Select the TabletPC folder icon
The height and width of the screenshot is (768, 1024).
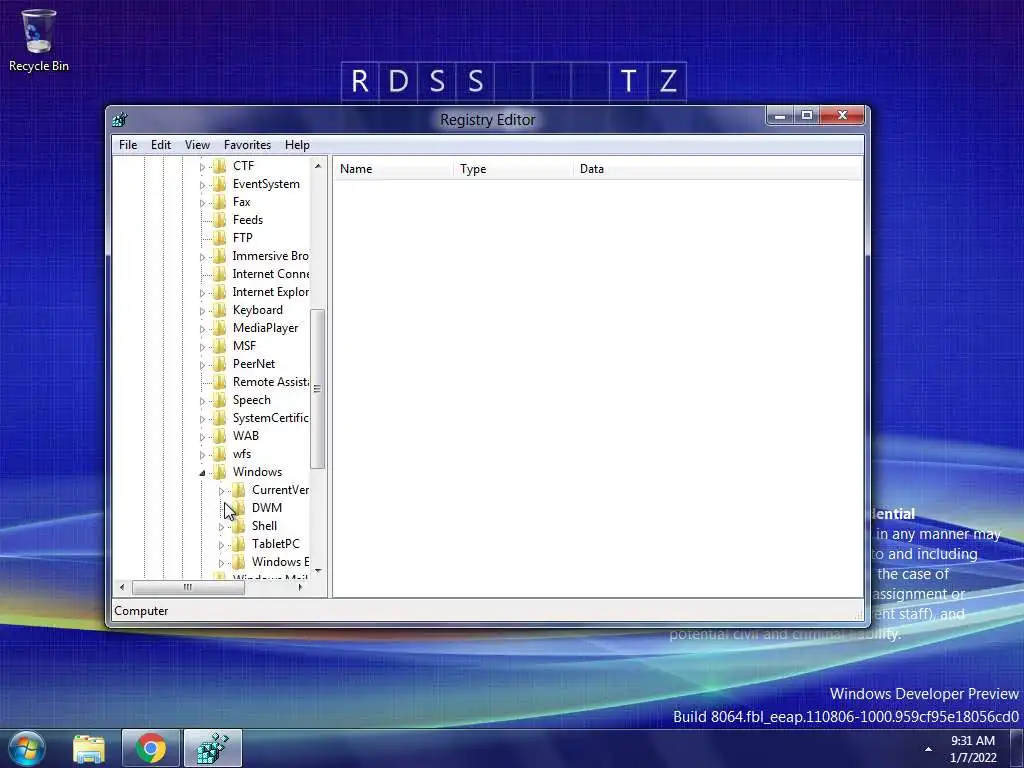239,544
